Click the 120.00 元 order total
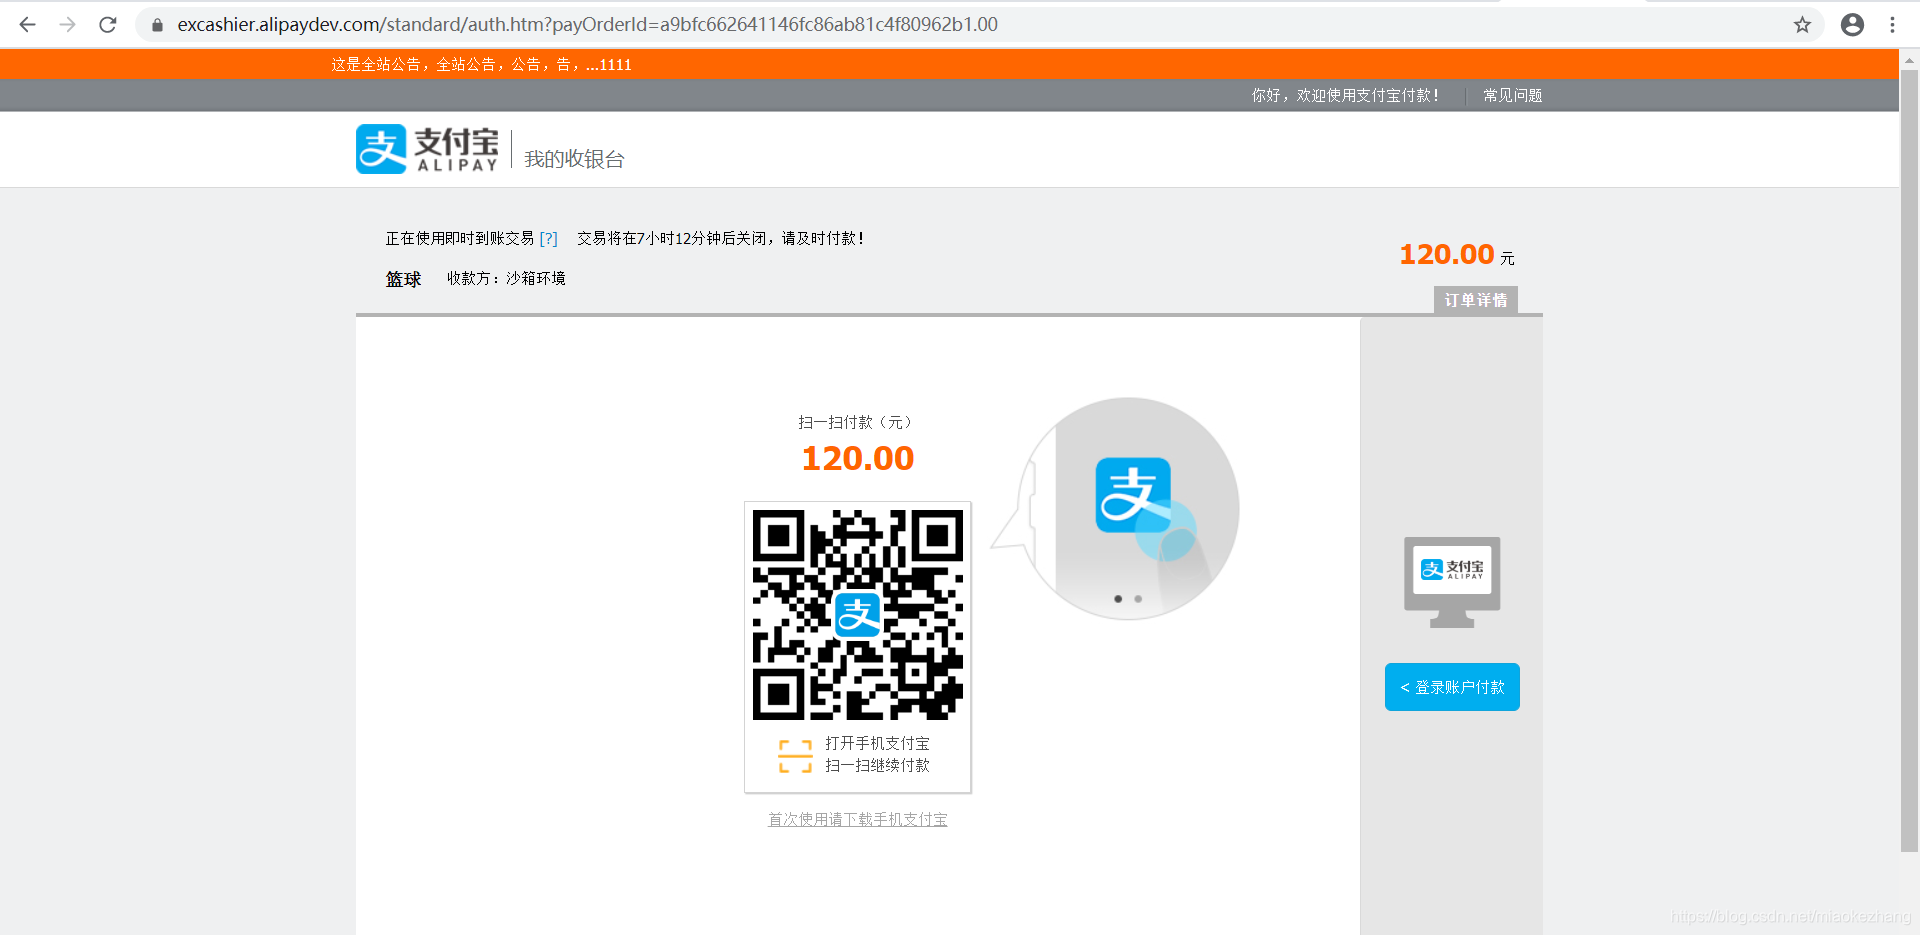 click(x=1457, y=255)
